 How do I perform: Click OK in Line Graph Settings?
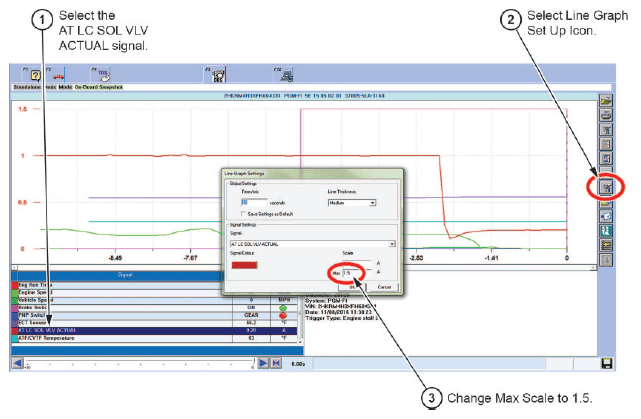(x=352, y=287)
